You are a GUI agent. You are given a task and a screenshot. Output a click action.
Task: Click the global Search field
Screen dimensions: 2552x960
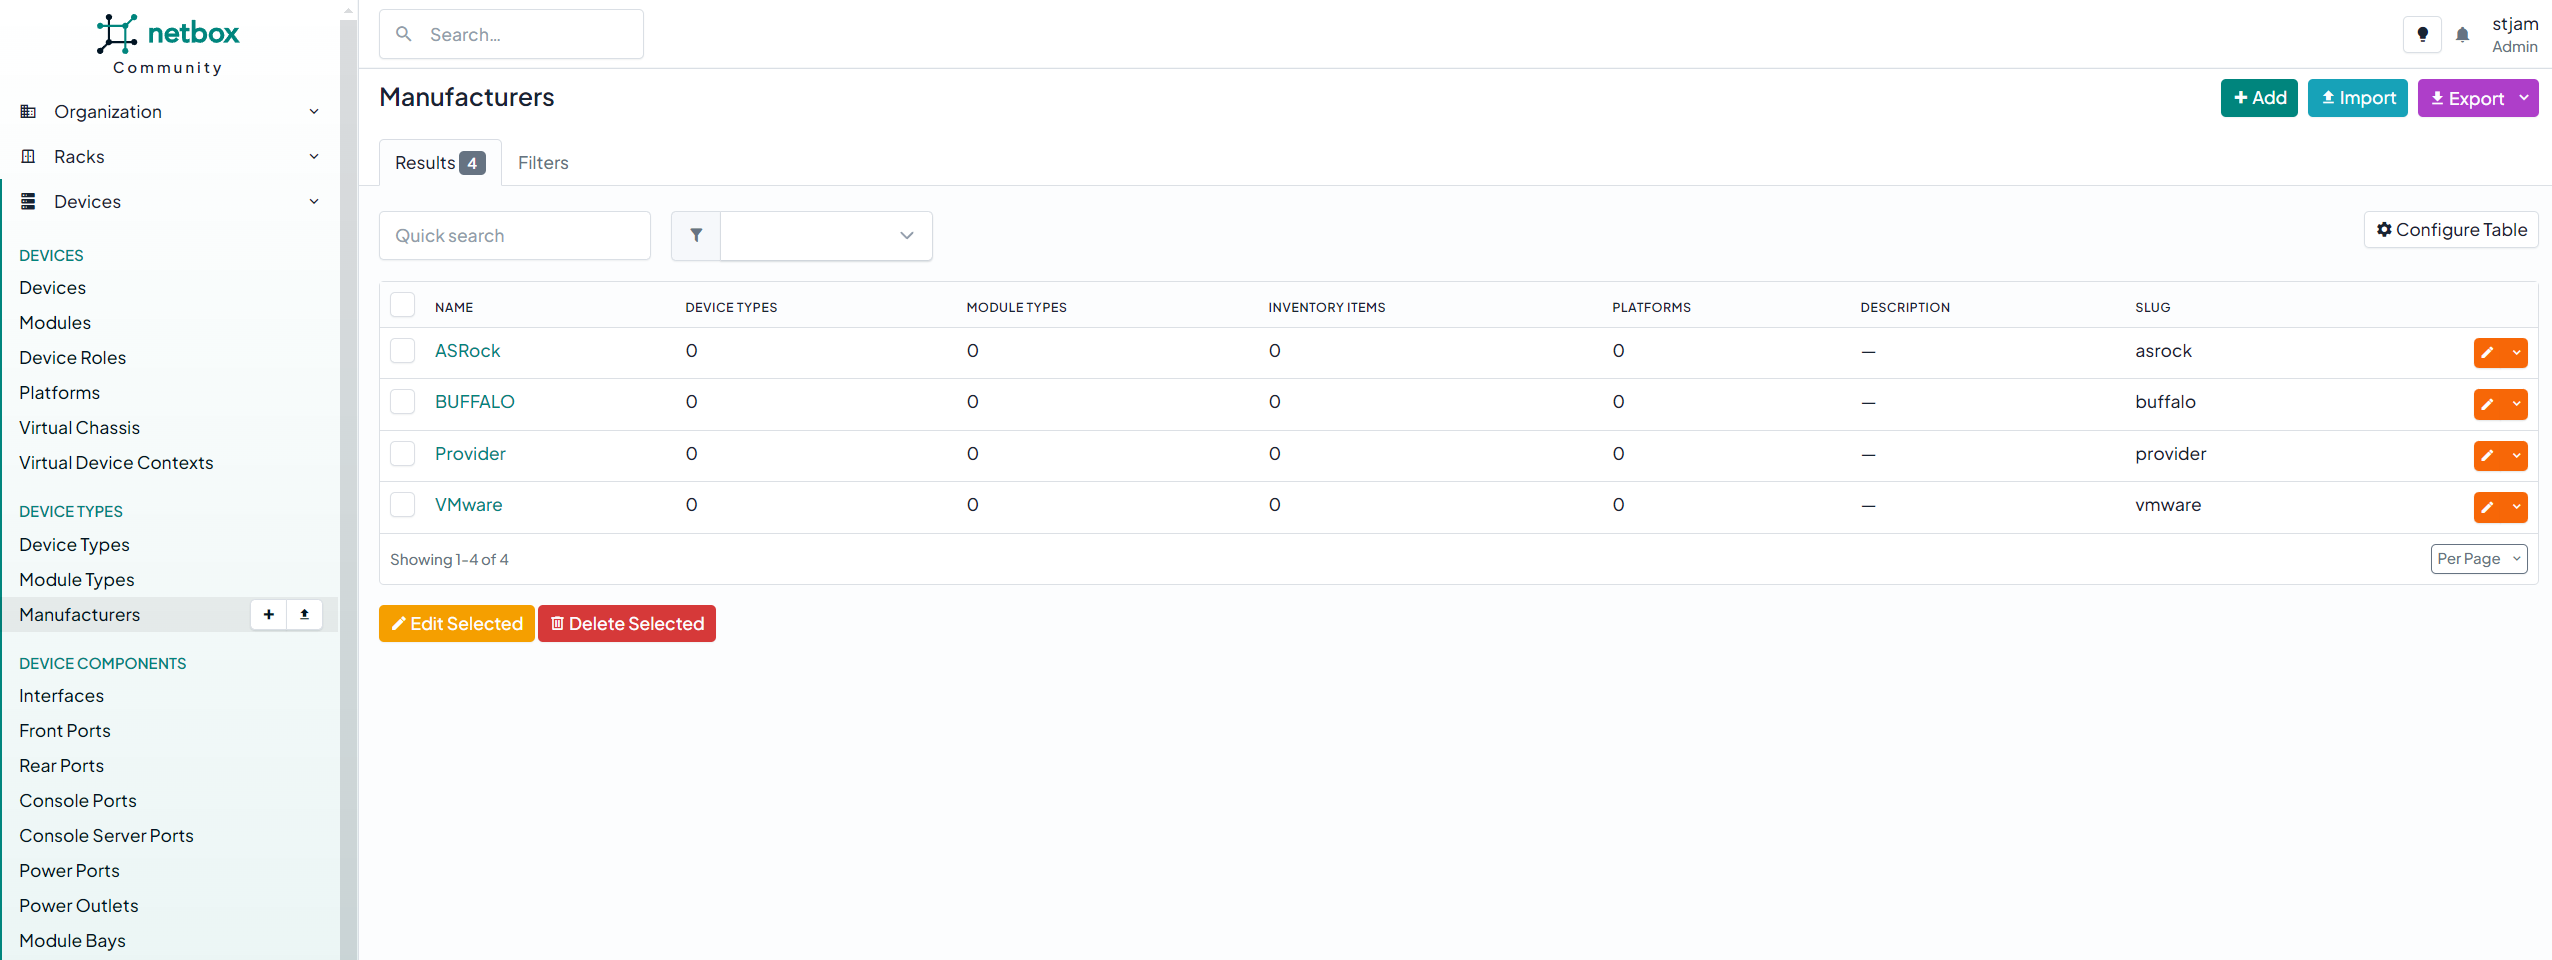(511, 34)
